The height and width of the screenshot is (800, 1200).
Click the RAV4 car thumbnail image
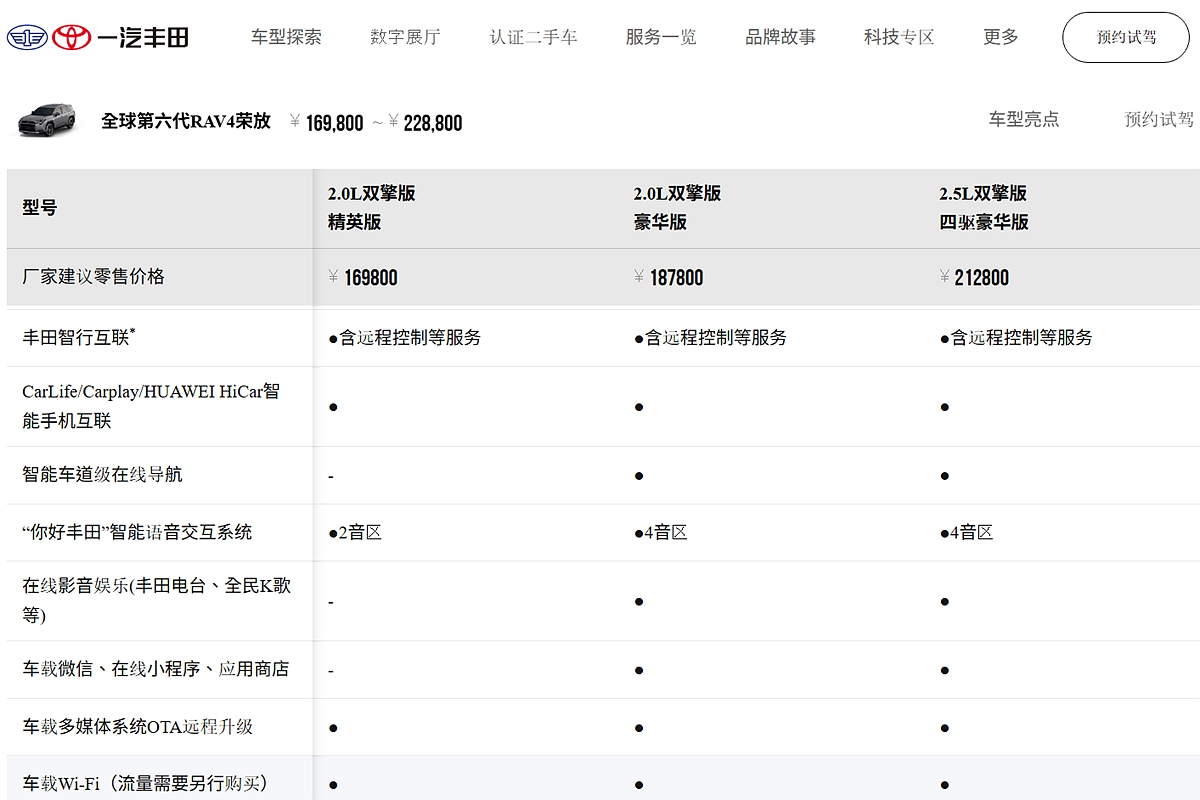(x=48, y=120)
